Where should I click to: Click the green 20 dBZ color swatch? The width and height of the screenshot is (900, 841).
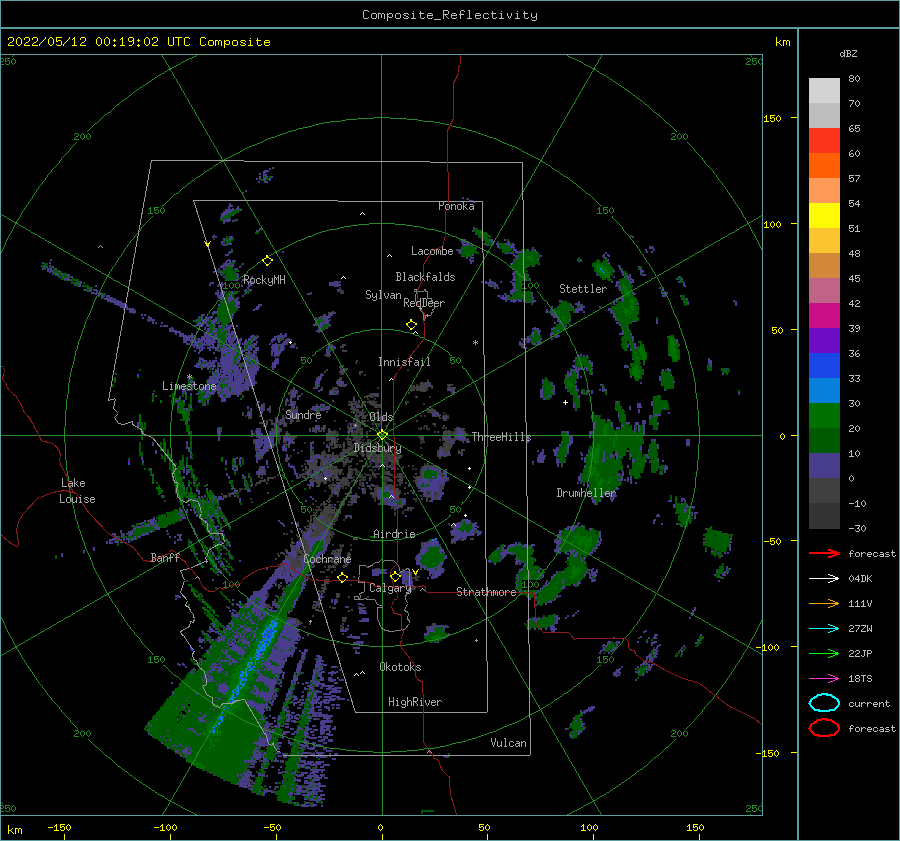click(824, 416)
